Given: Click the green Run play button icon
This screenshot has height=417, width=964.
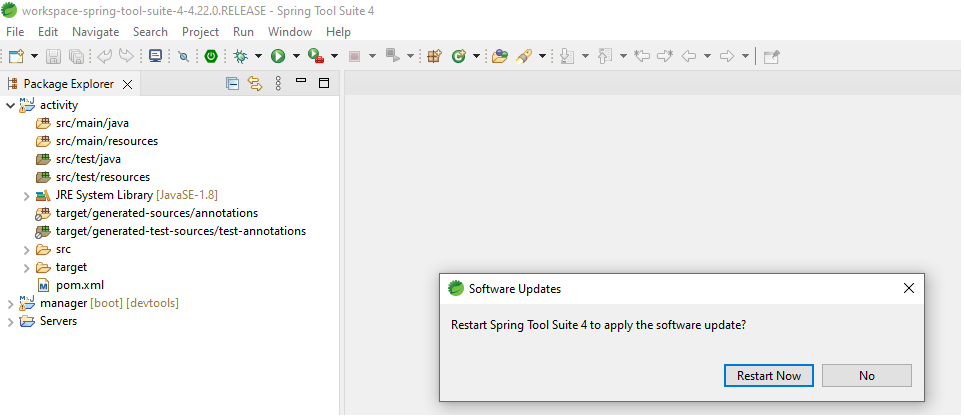Looking at the screenshot, I should (x=278, y=56).
